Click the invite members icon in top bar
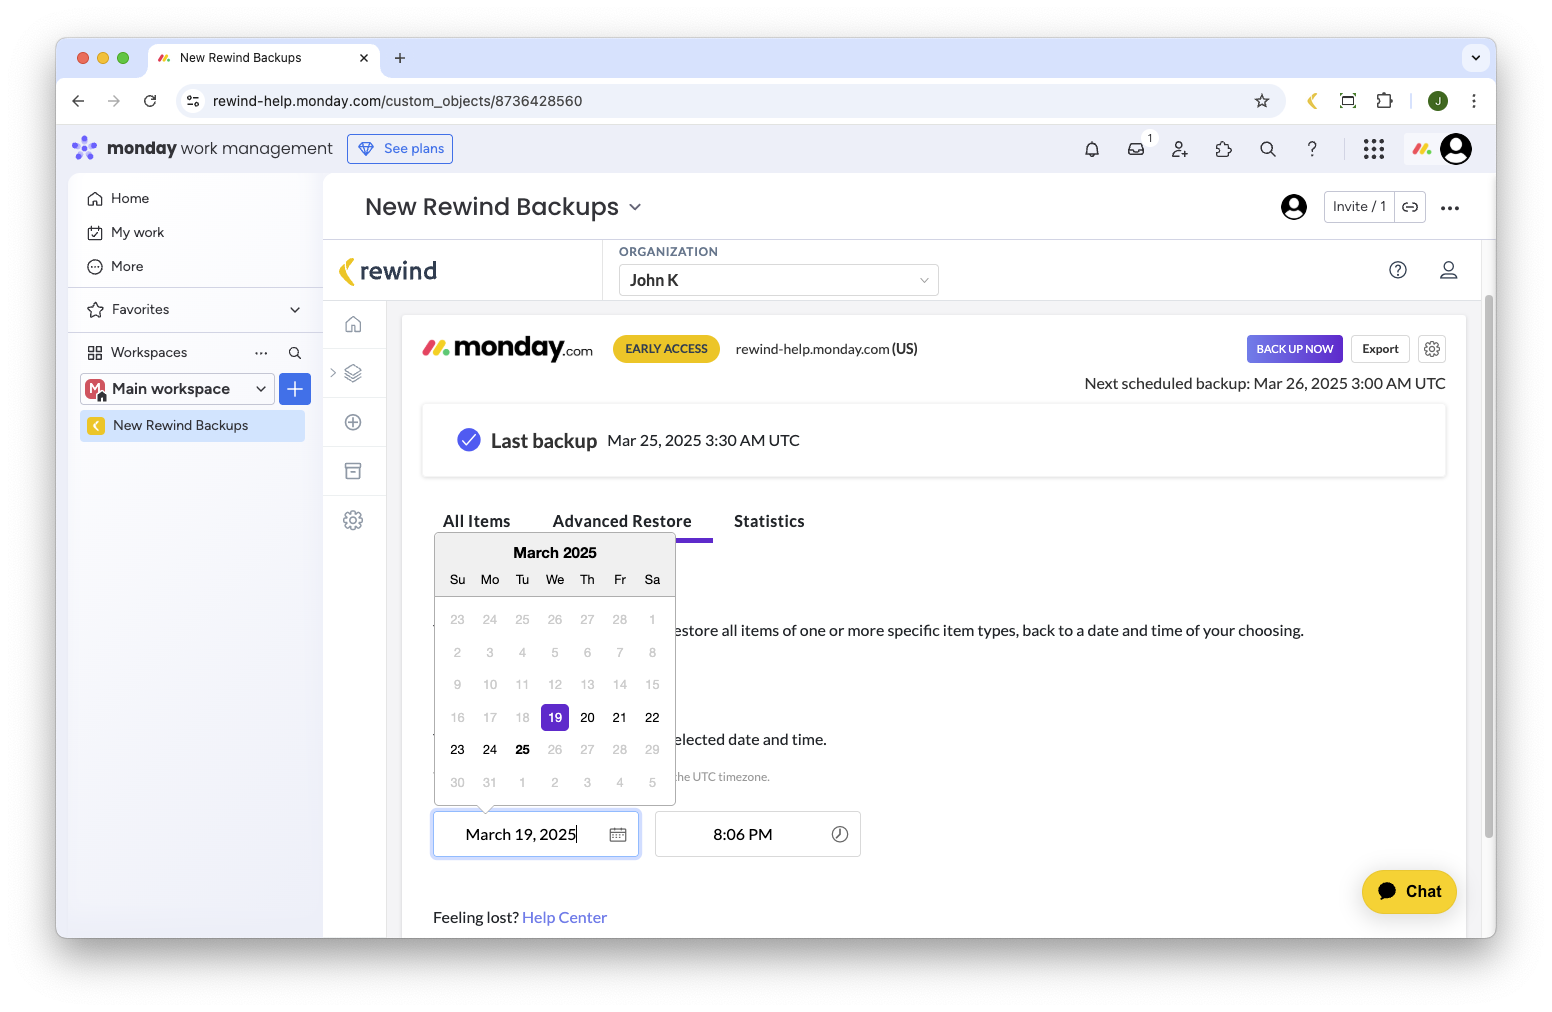Screen dimensions: 1552x1012 click(x=1180, y=149)
